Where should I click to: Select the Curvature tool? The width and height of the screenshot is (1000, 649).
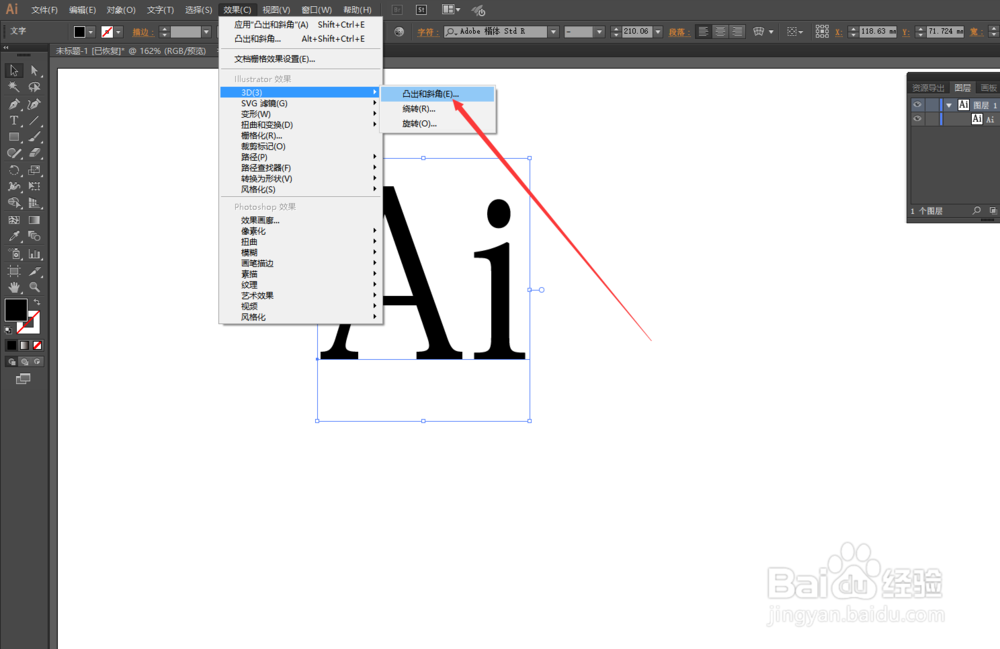click(x=34, y=103)
